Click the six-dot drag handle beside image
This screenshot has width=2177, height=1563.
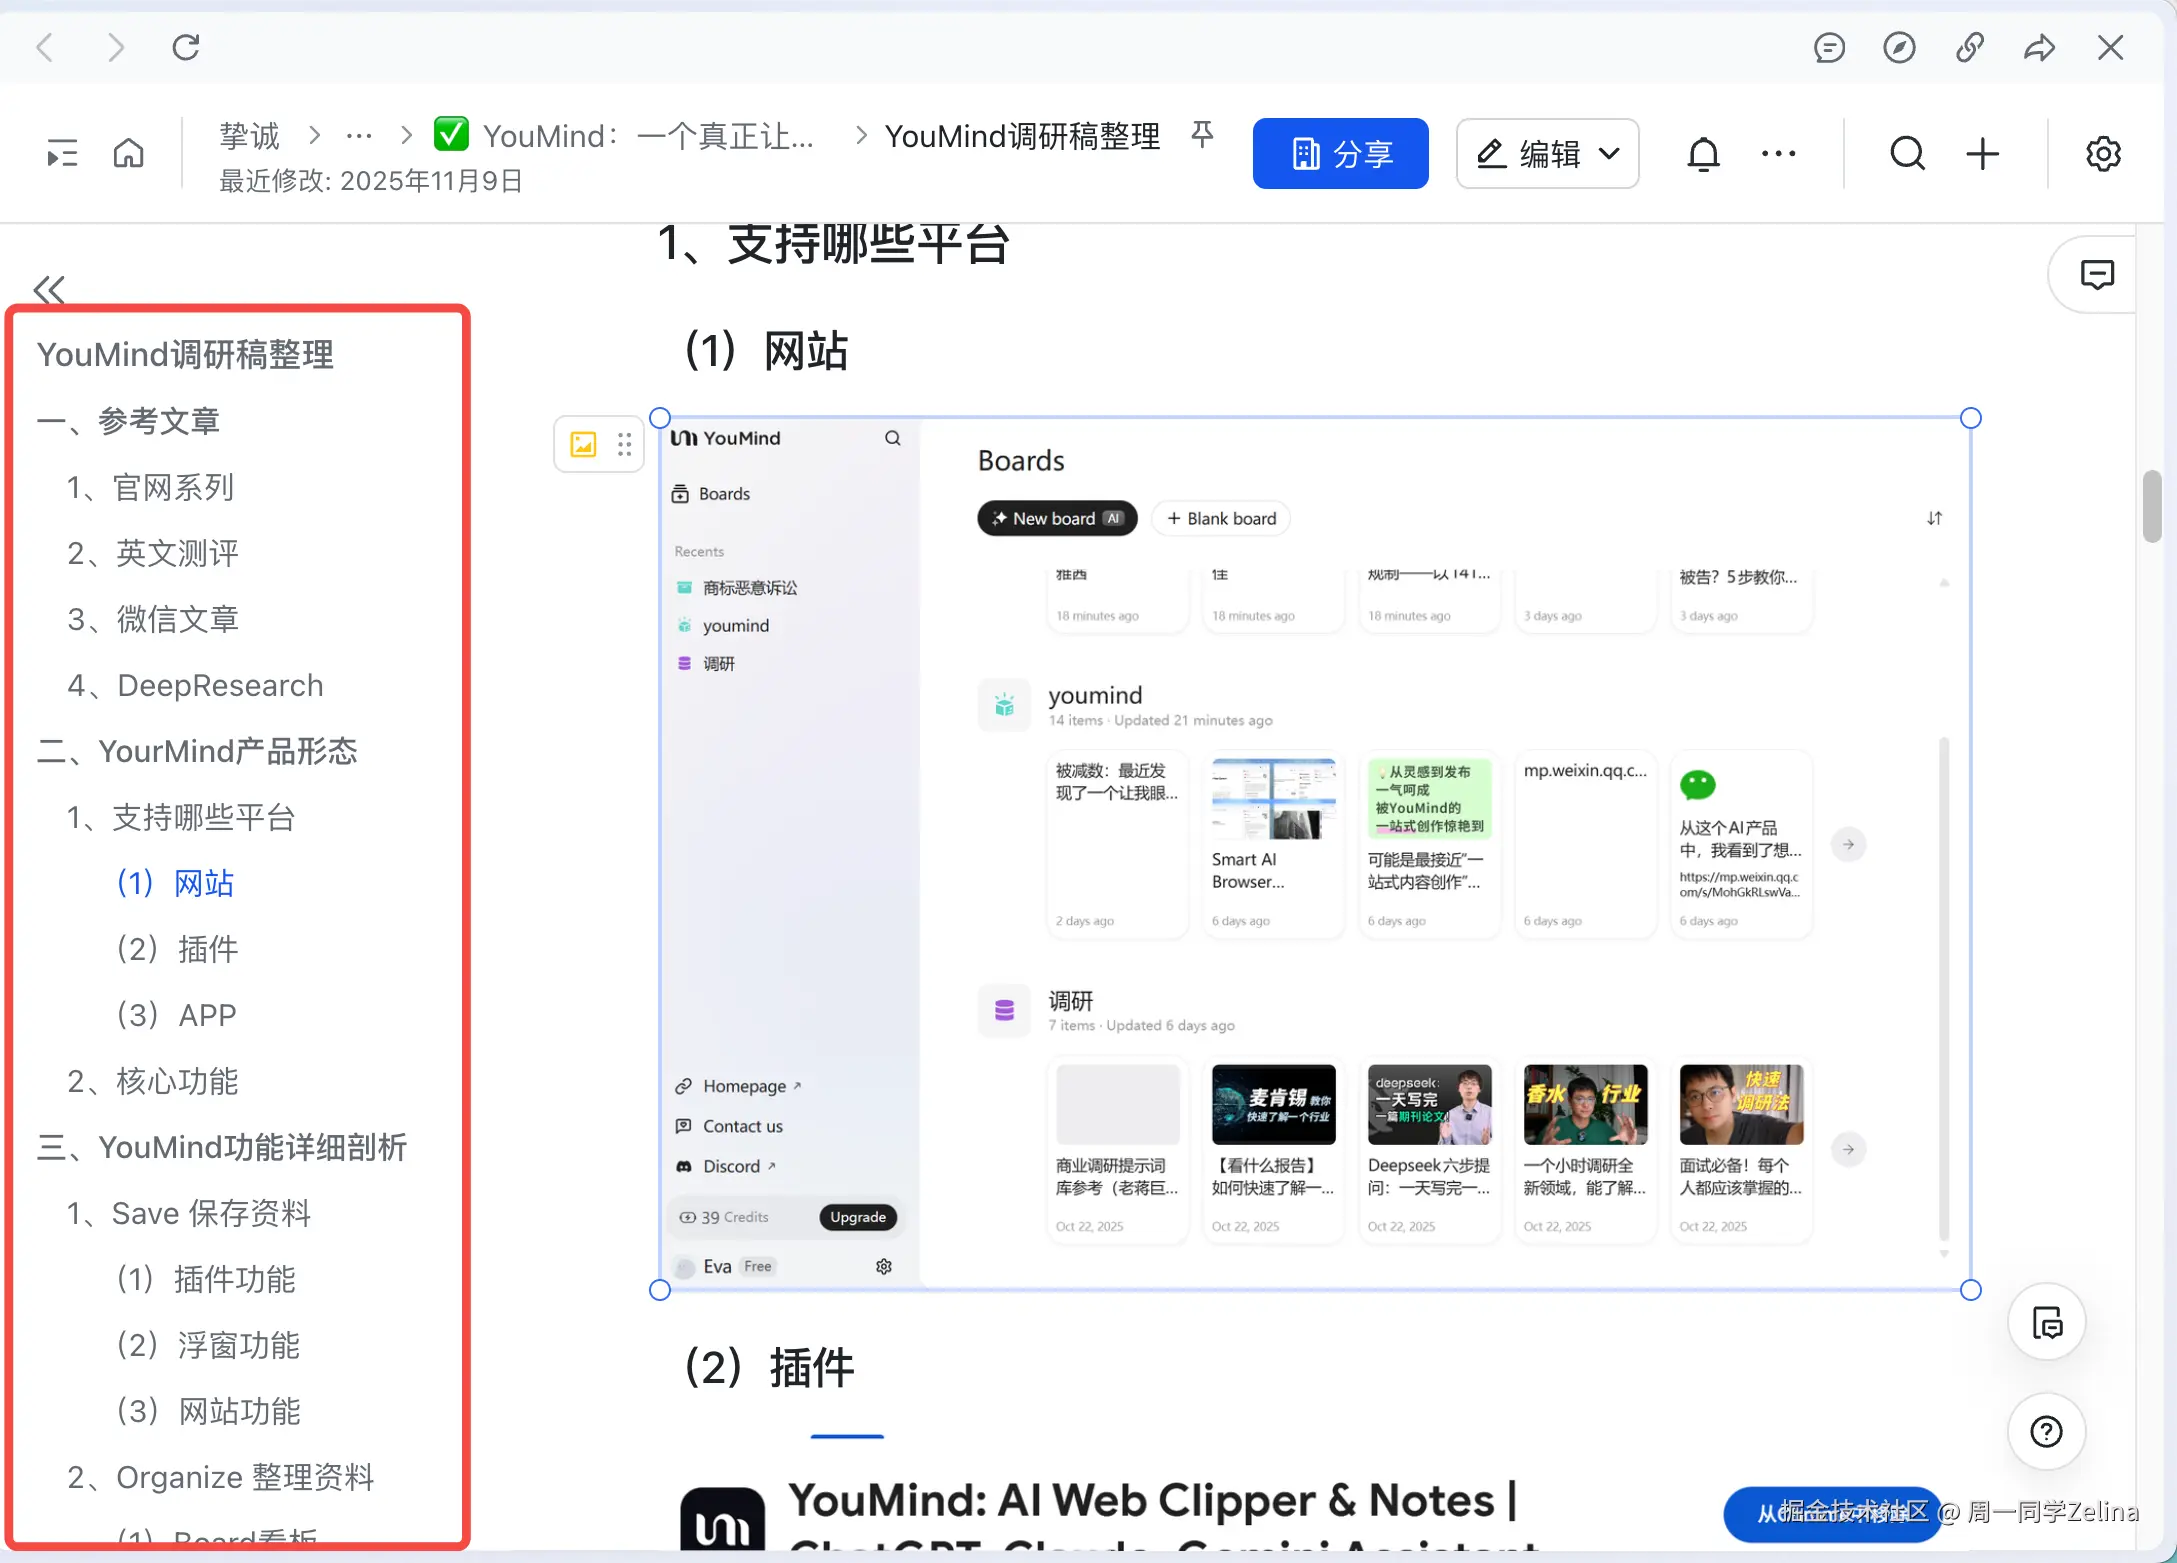point(624,444)
